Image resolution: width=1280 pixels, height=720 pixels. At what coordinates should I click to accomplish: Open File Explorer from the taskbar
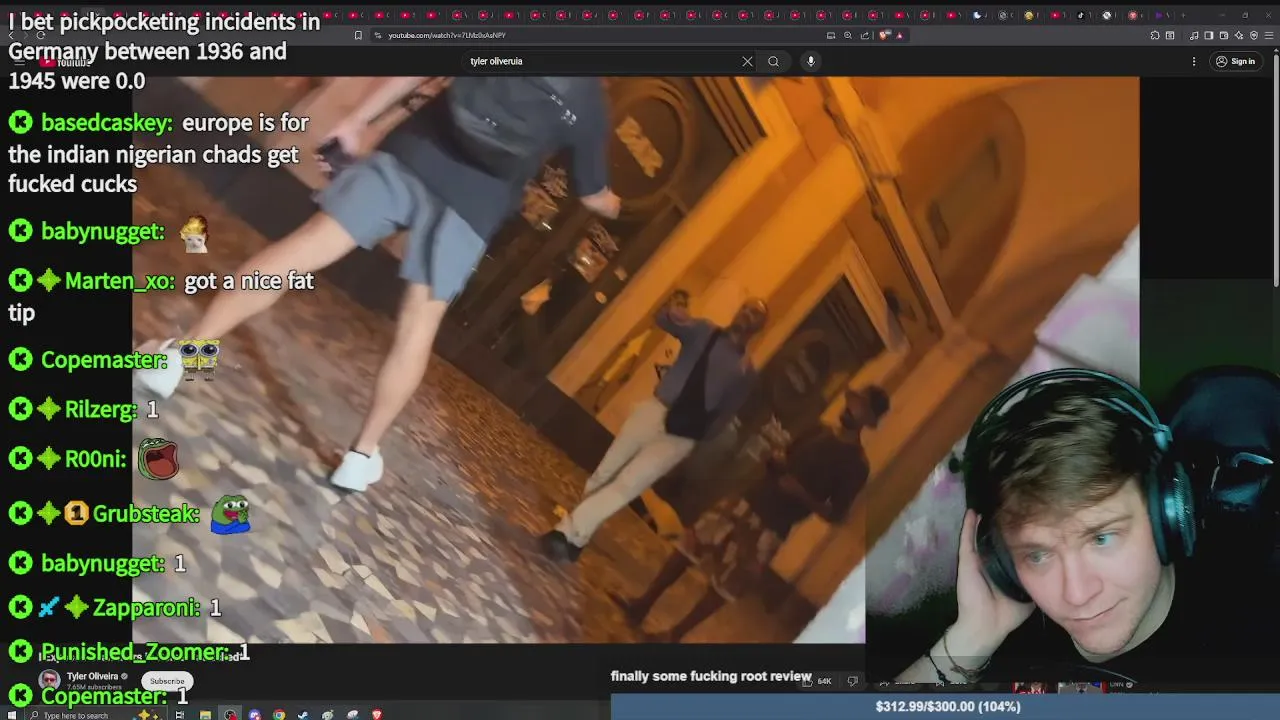coord(205,715)
